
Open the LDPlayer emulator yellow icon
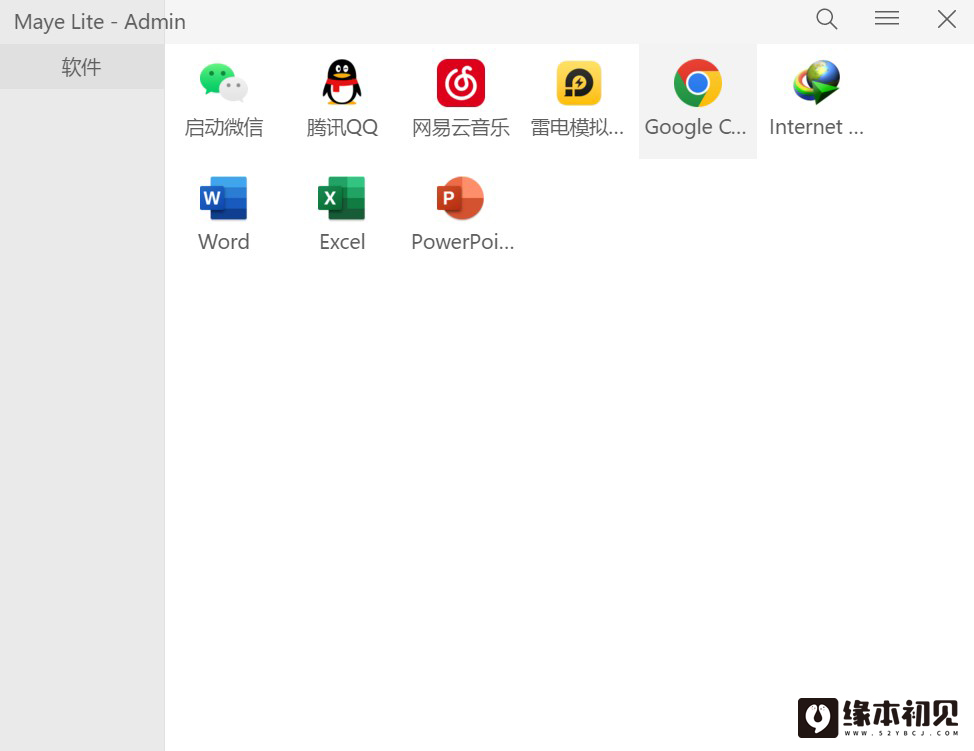[579, 83]
